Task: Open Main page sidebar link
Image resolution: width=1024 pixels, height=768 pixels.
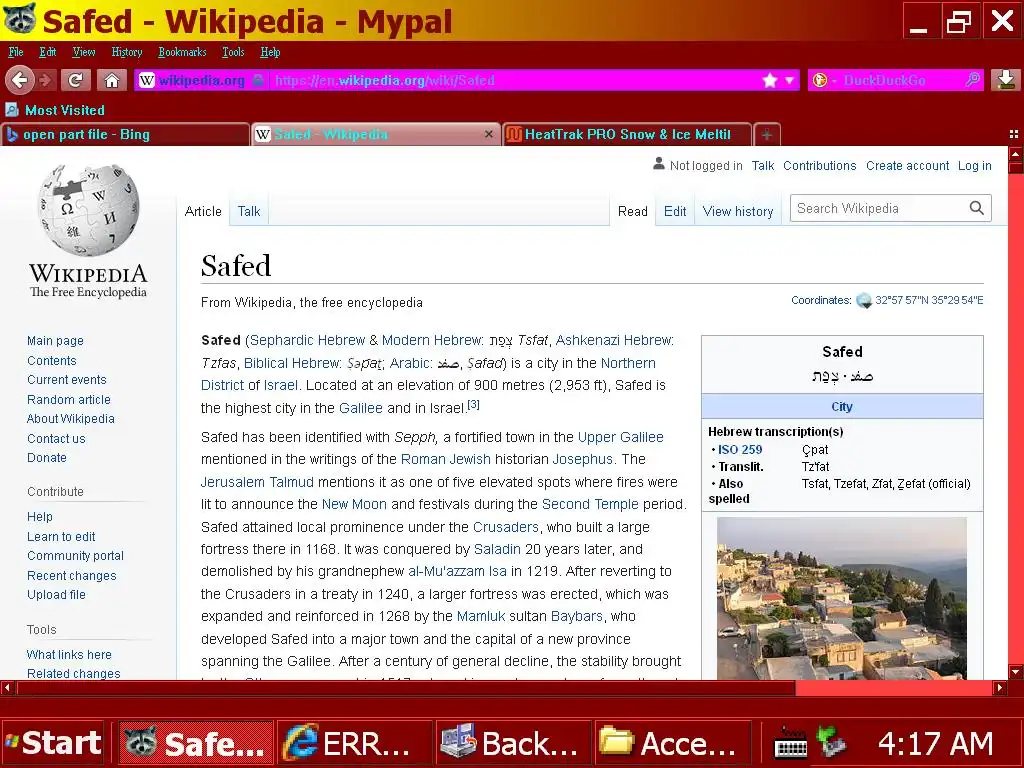Action: (56, 340)
